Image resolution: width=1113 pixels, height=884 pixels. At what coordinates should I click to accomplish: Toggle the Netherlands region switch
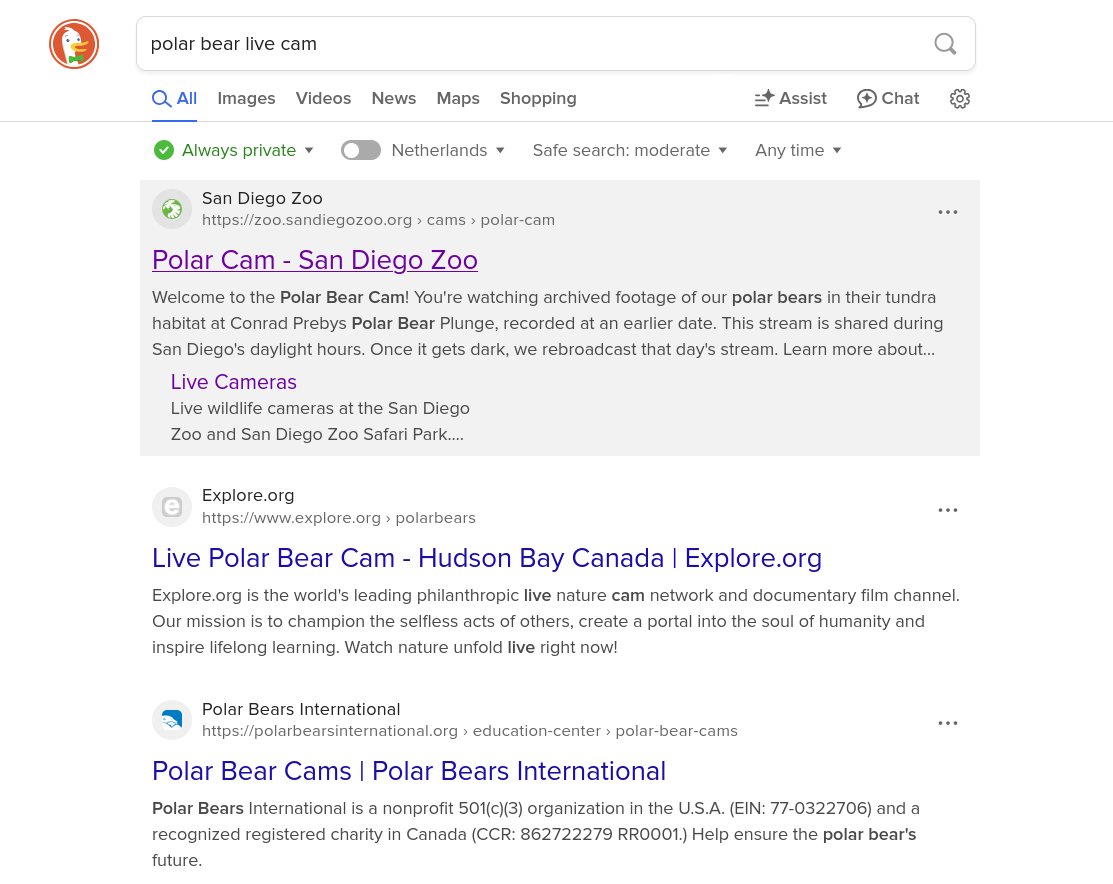(x=361, y=151)
